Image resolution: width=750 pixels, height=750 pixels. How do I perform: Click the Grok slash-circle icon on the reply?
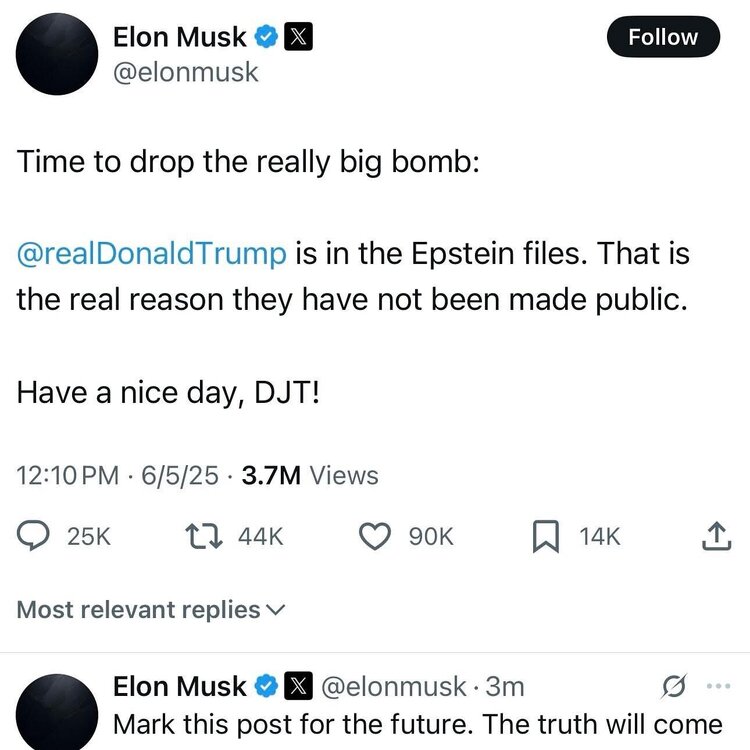coord(675,687)
